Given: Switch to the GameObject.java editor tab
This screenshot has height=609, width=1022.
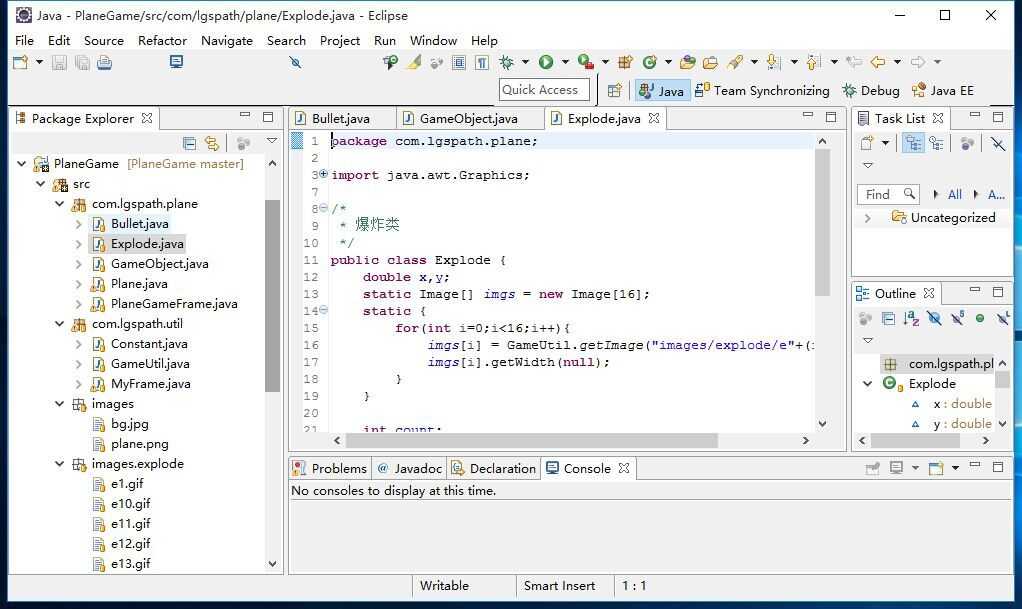Looking at the screenshot, I should (467, 118).
